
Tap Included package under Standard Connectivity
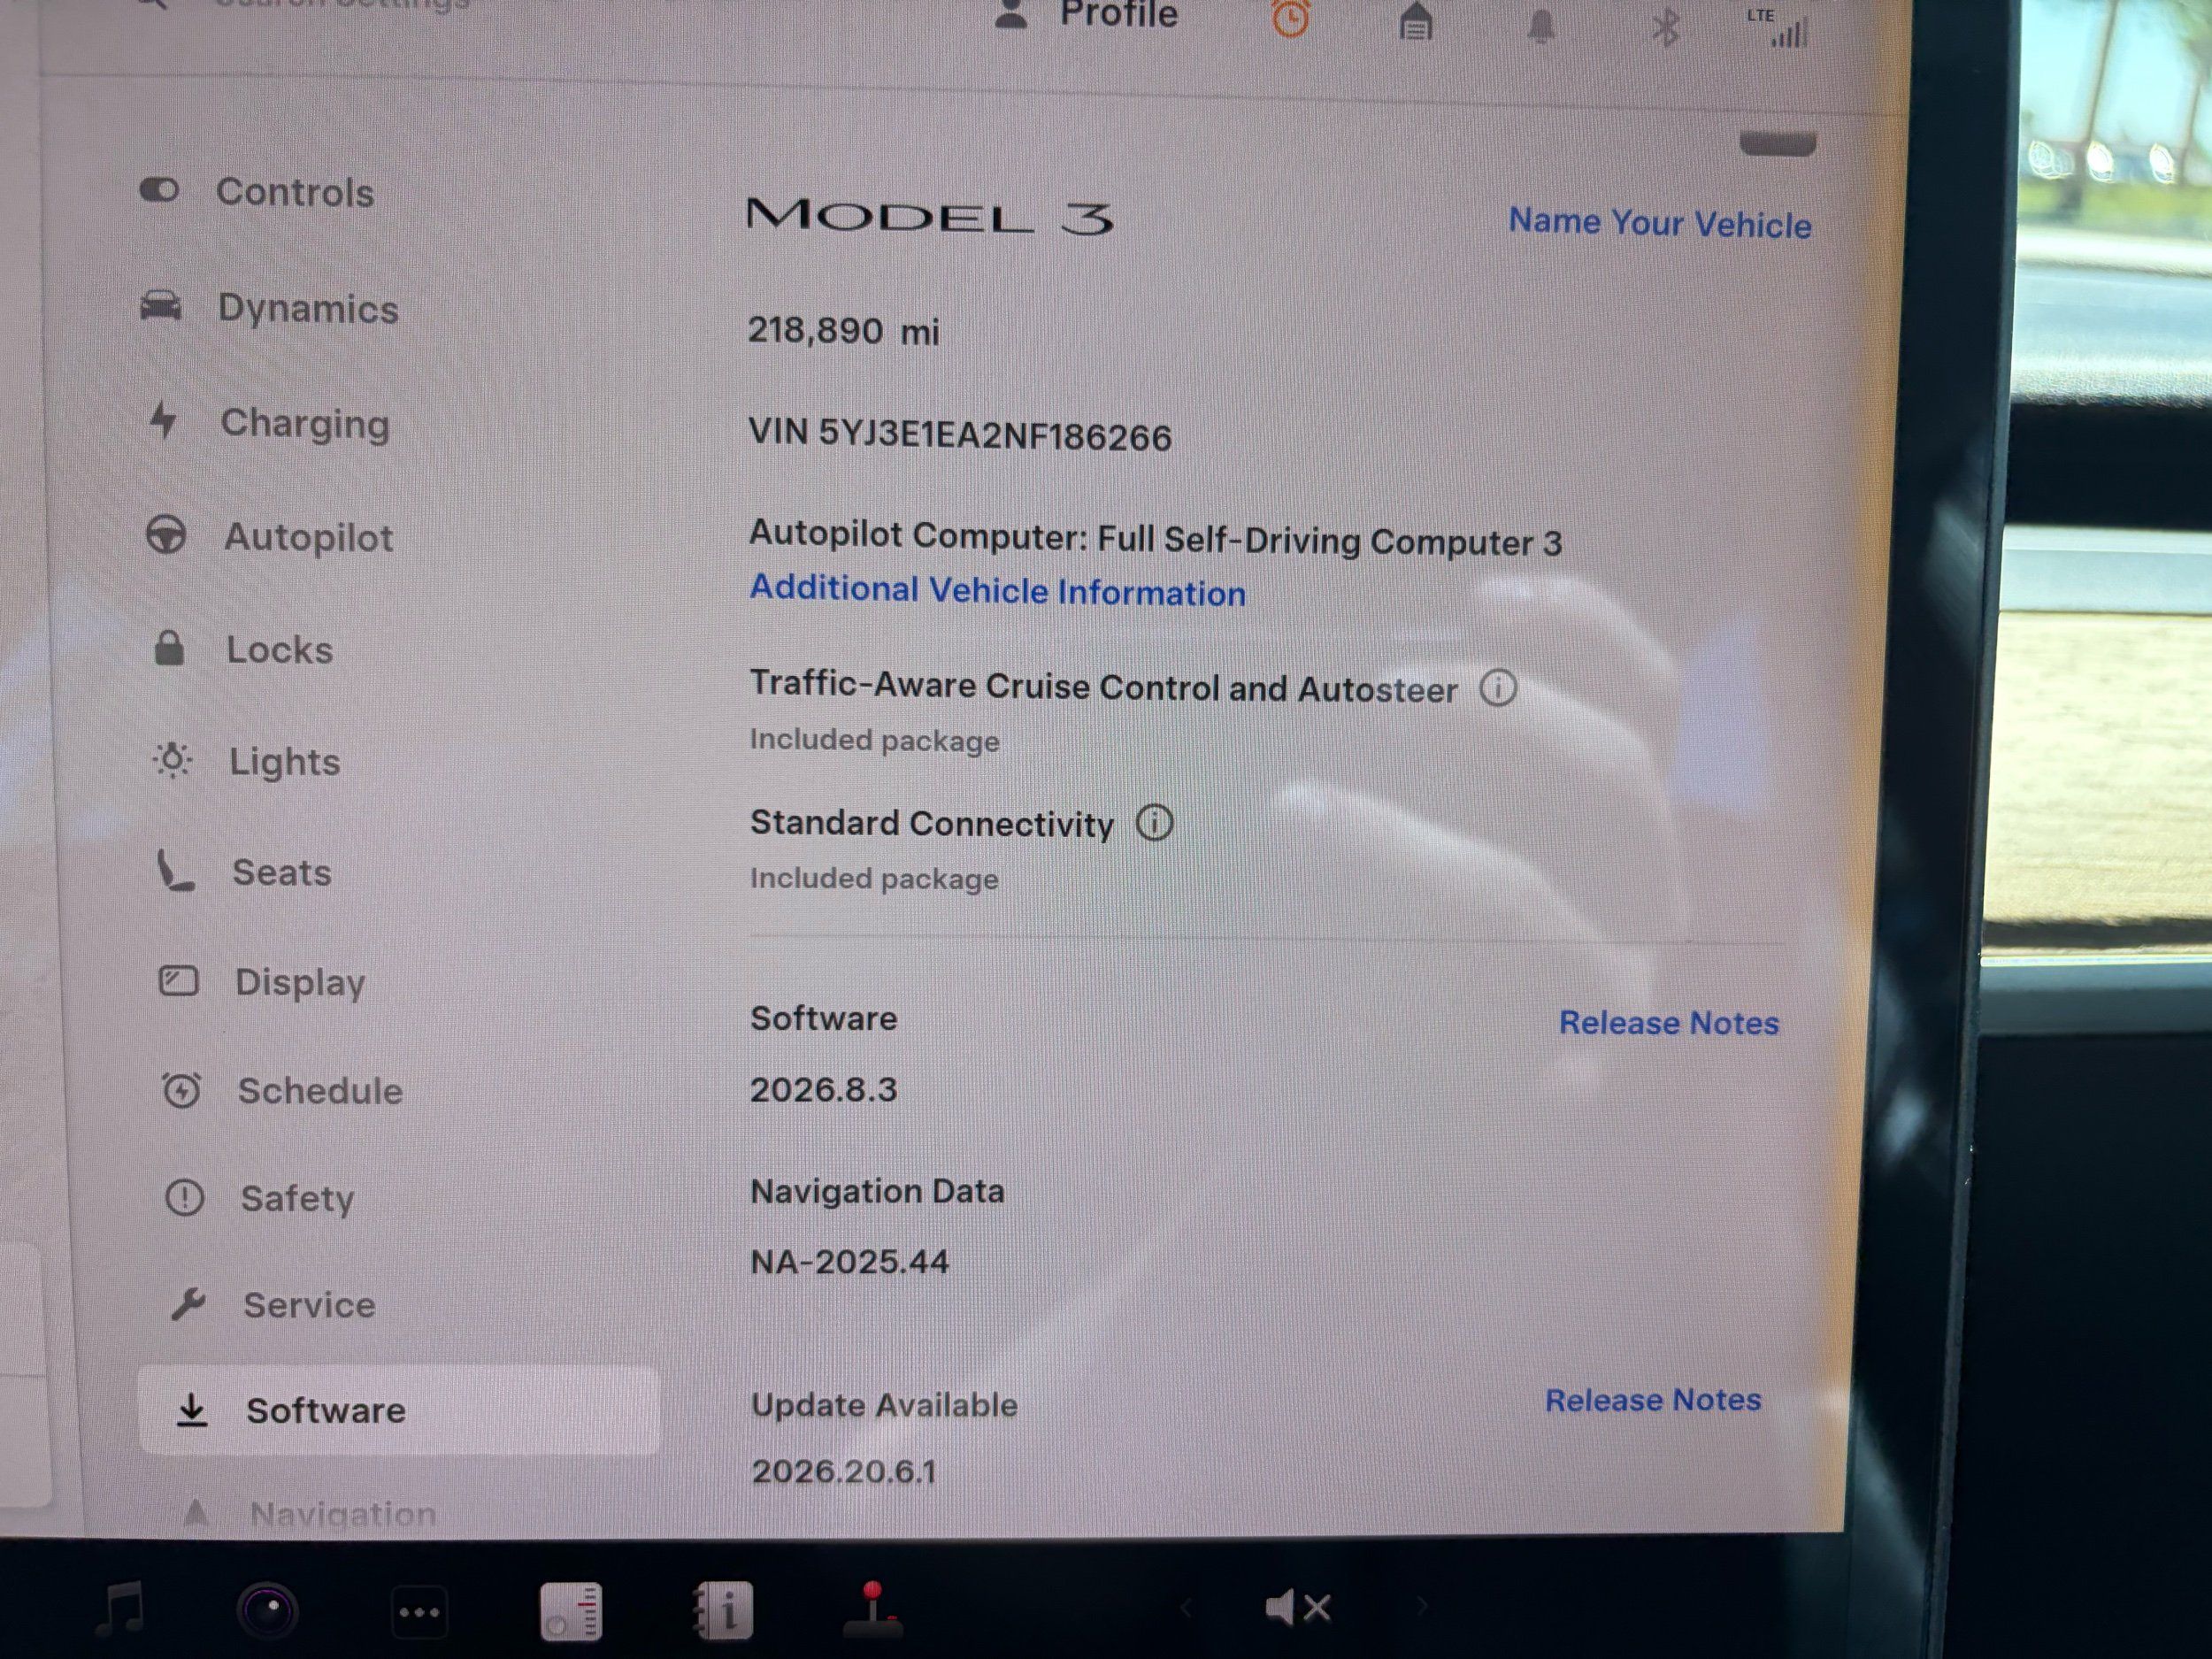875,879
